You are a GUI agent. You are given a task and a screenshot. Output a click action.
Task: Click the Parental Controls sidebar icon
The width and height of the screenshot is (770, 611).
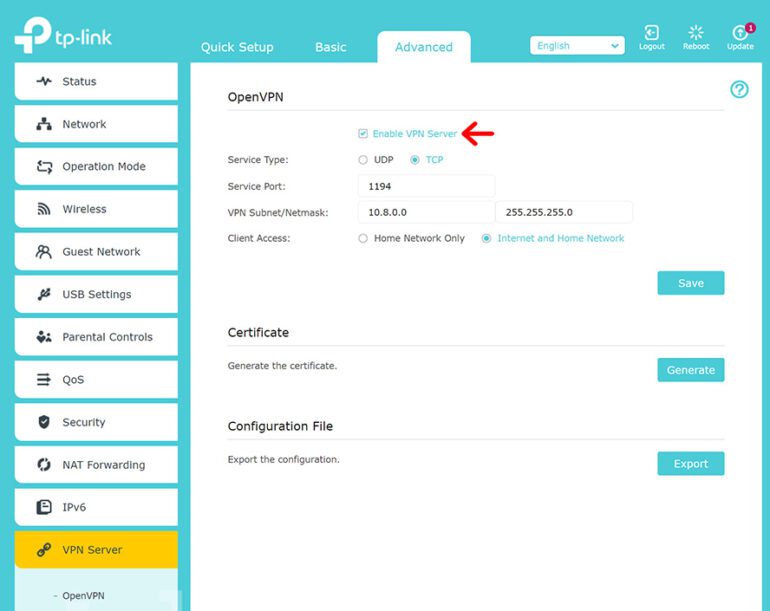(x=44, y=337)
